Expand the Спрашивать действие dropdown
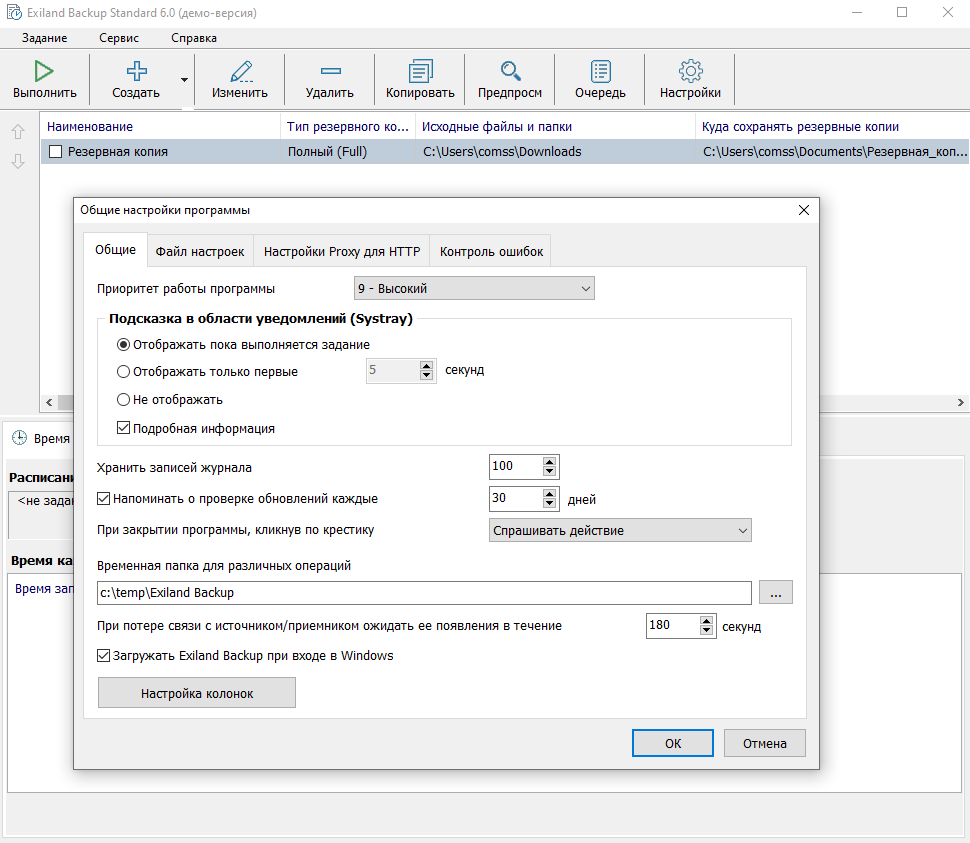Viewport: 970px width, 843px height. (620, 531)
